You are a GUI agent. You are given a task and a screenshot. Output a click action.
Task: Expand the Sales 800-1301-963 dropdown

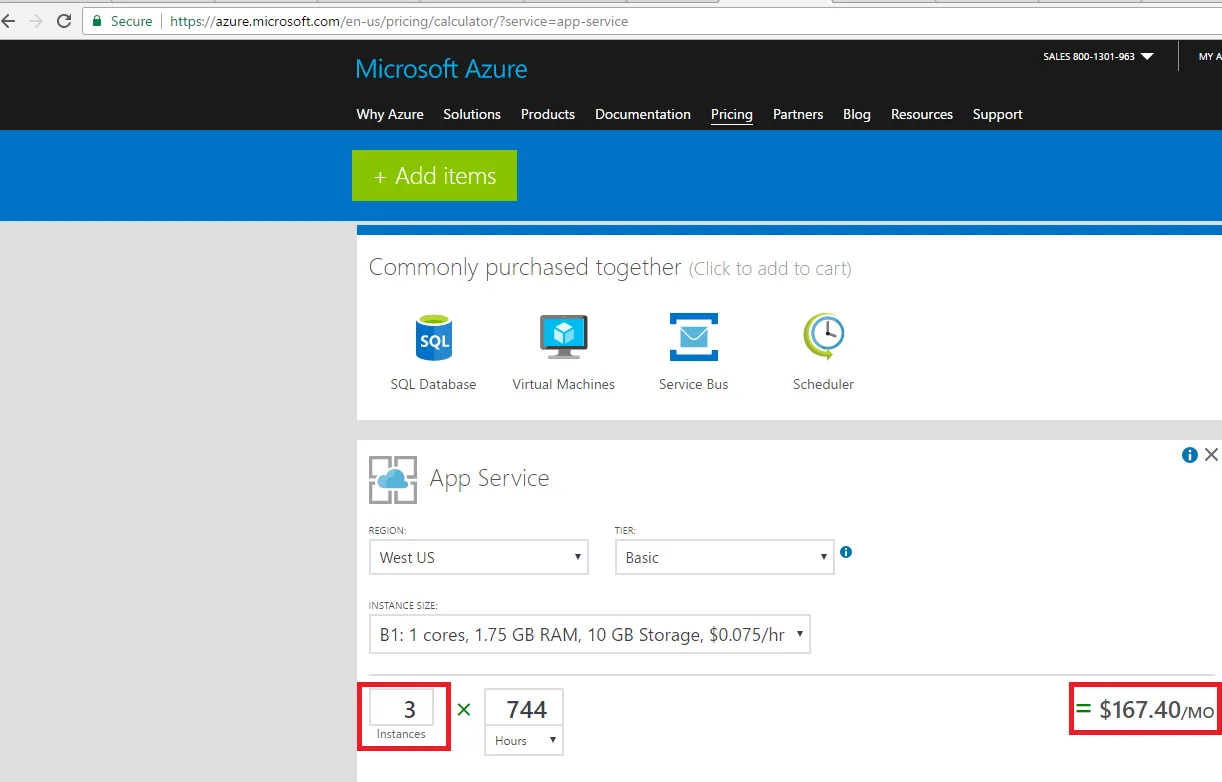1098,57
